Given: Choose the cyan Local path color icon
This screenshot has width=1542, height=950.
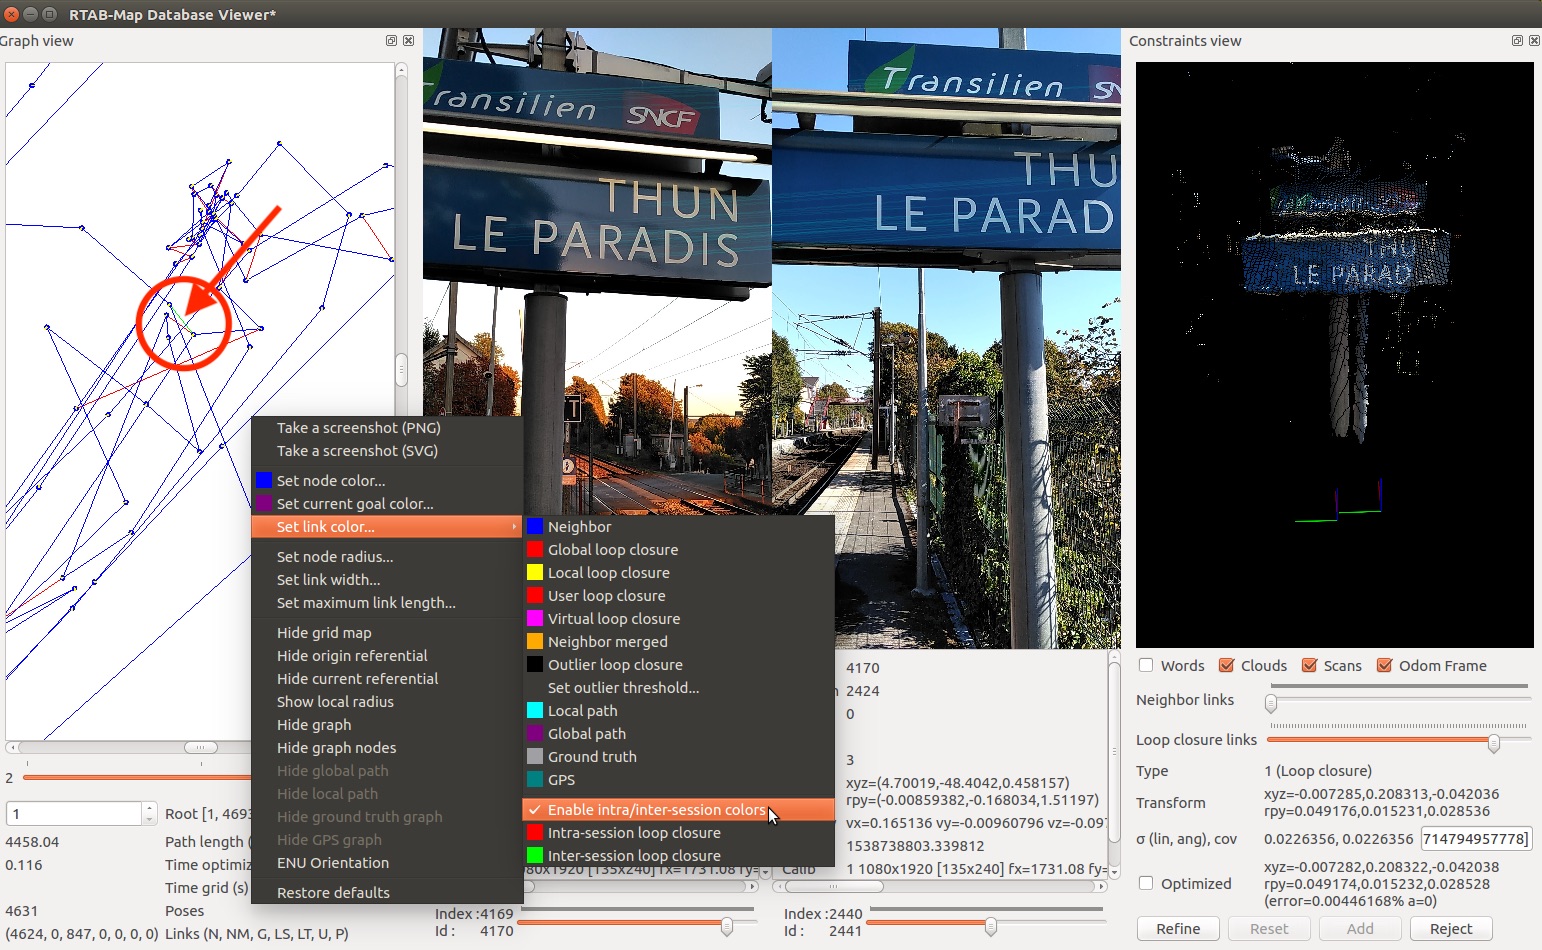Looking at the screenshot, I should (x=535, y=711).
